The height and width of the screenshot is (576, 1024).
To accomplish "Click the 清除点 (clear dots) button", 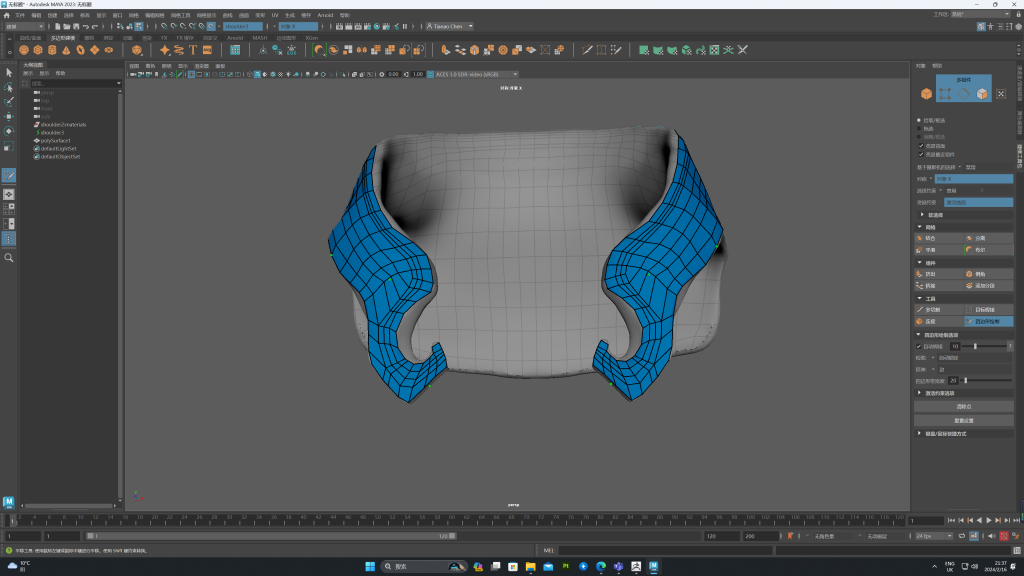I will 964,406.
